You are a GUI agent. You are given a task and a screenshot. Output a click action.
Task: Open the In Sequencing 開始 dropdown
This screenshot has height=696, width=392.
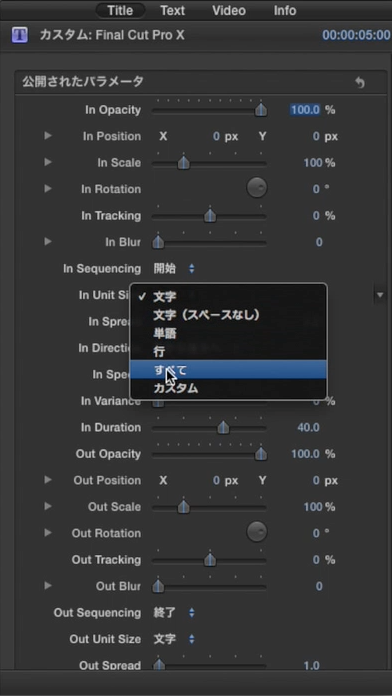click(x=174, y=269)
